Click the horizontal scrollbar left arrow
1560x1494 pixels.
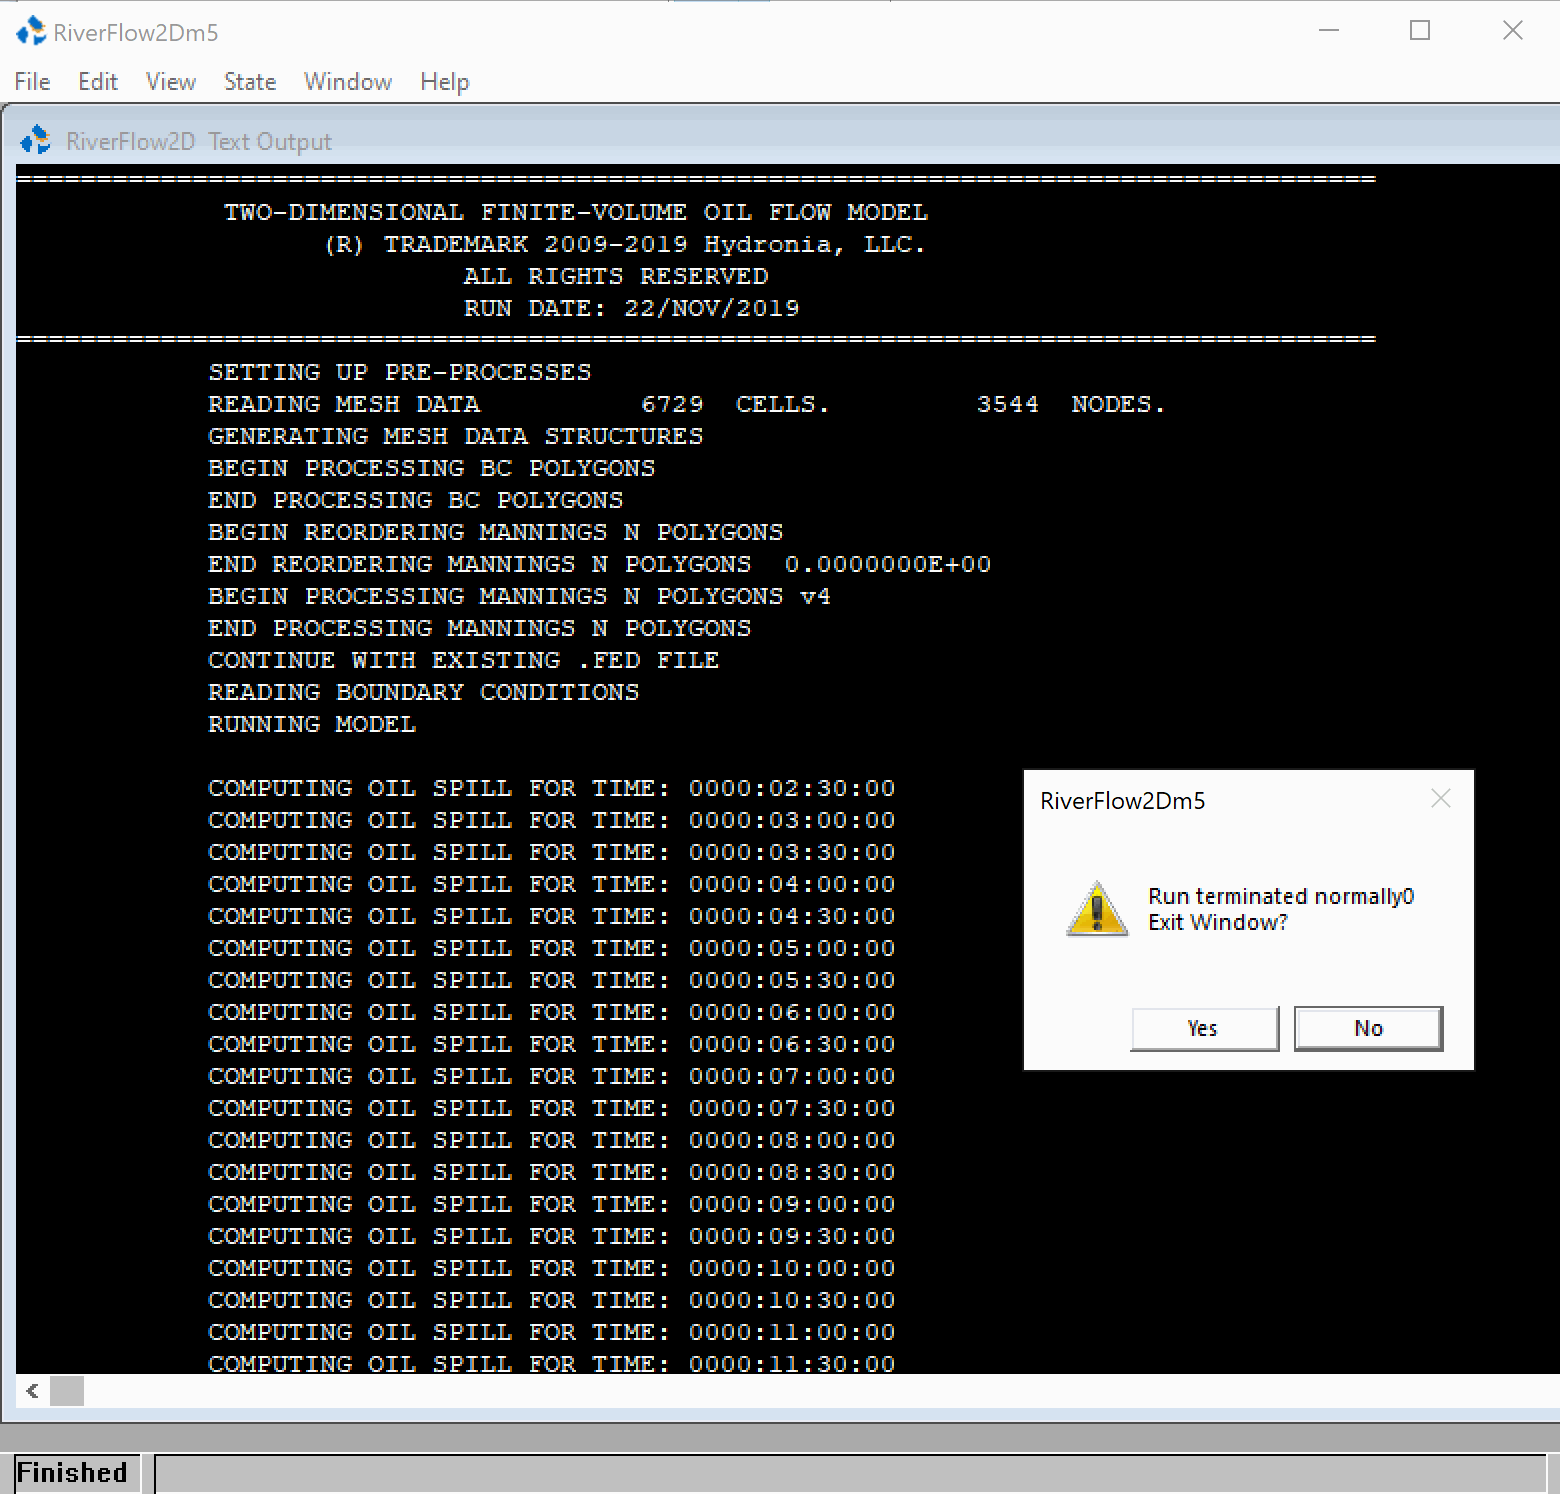pyautogui.click(x=33, y=1391)
